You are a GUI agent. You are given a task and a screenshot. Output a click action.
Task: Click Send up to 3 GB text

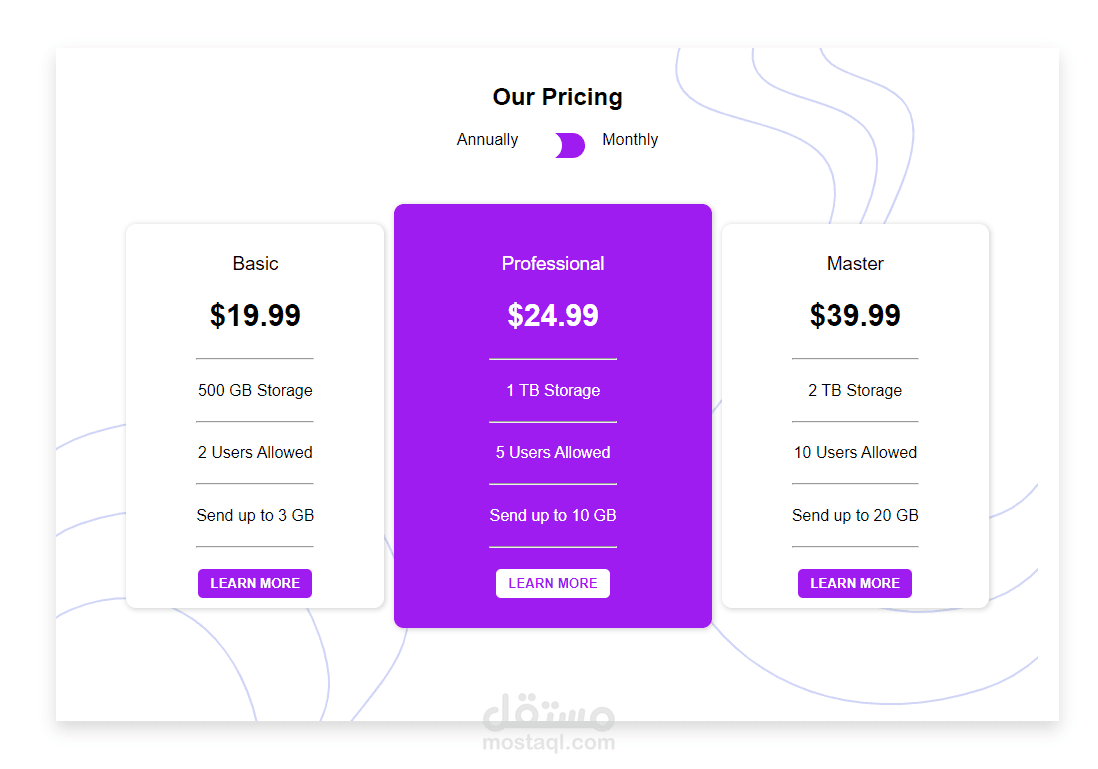pos(255,516)
